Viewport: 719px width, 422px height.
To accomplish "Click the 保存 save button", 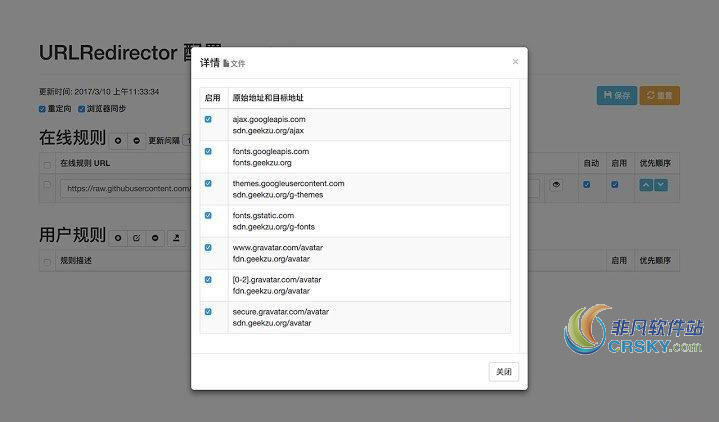I will 617,95.
